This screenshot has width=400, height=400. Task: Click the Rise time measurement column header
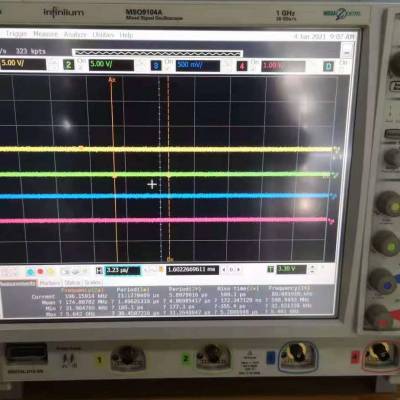238,288
